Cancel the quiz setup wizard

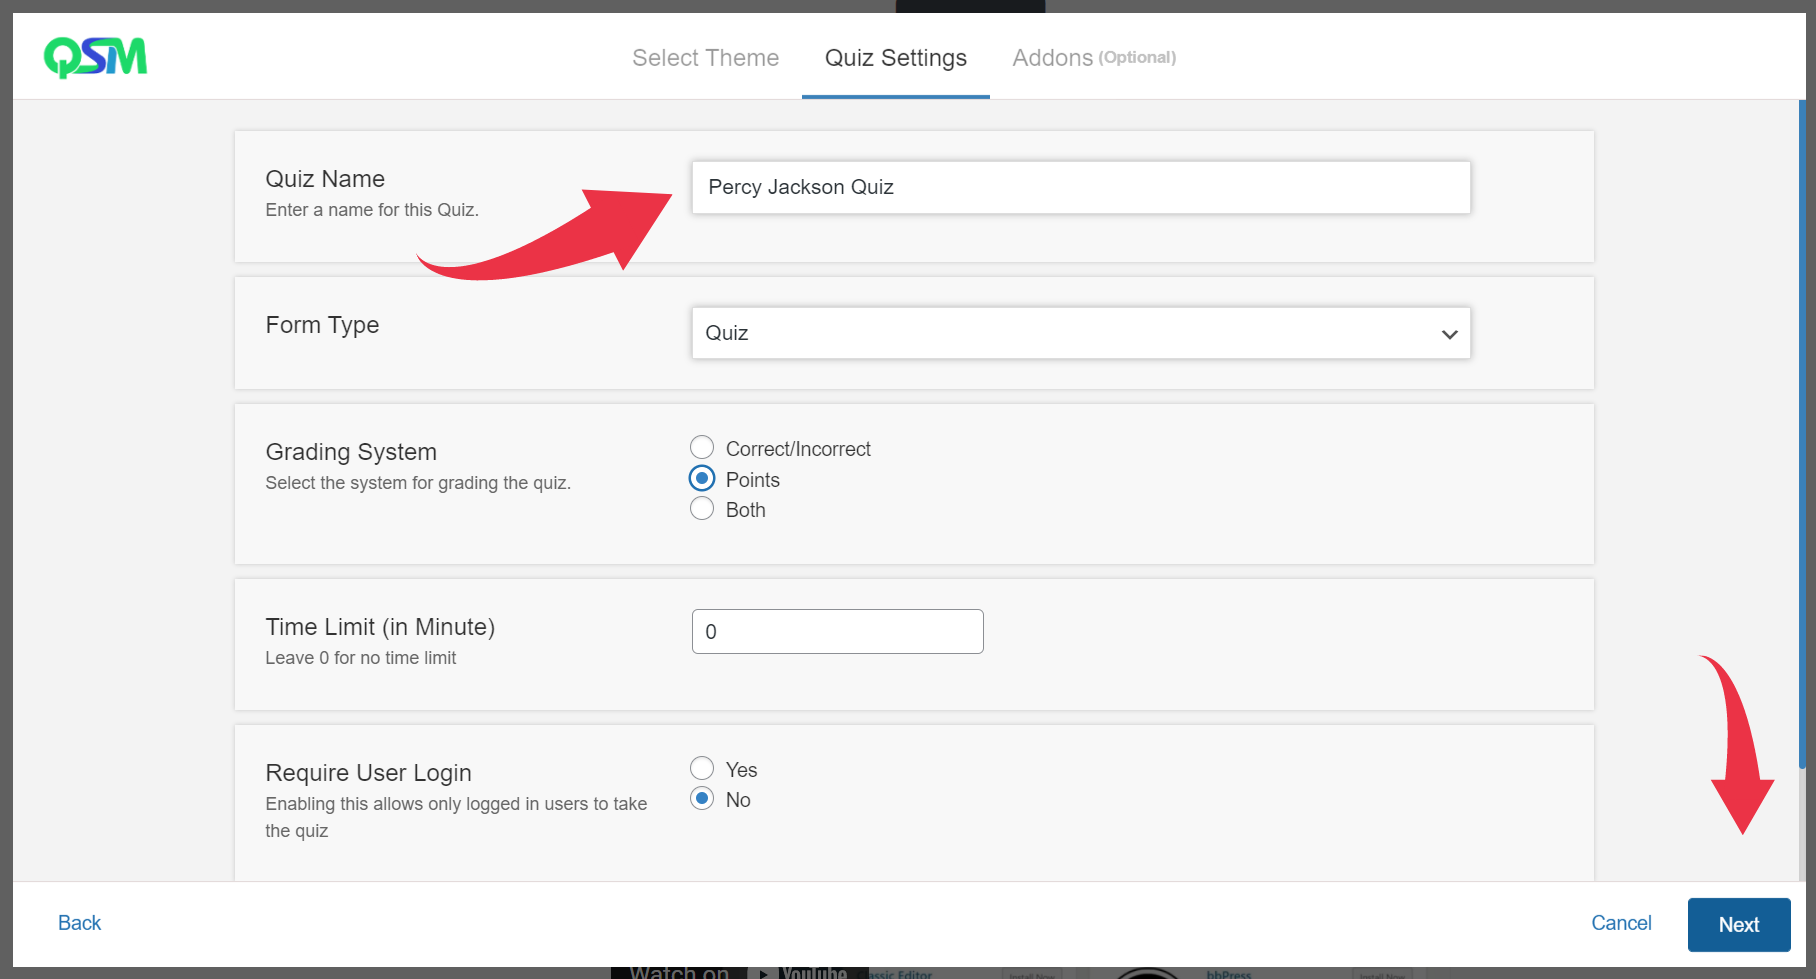(x=1620, y=923)
